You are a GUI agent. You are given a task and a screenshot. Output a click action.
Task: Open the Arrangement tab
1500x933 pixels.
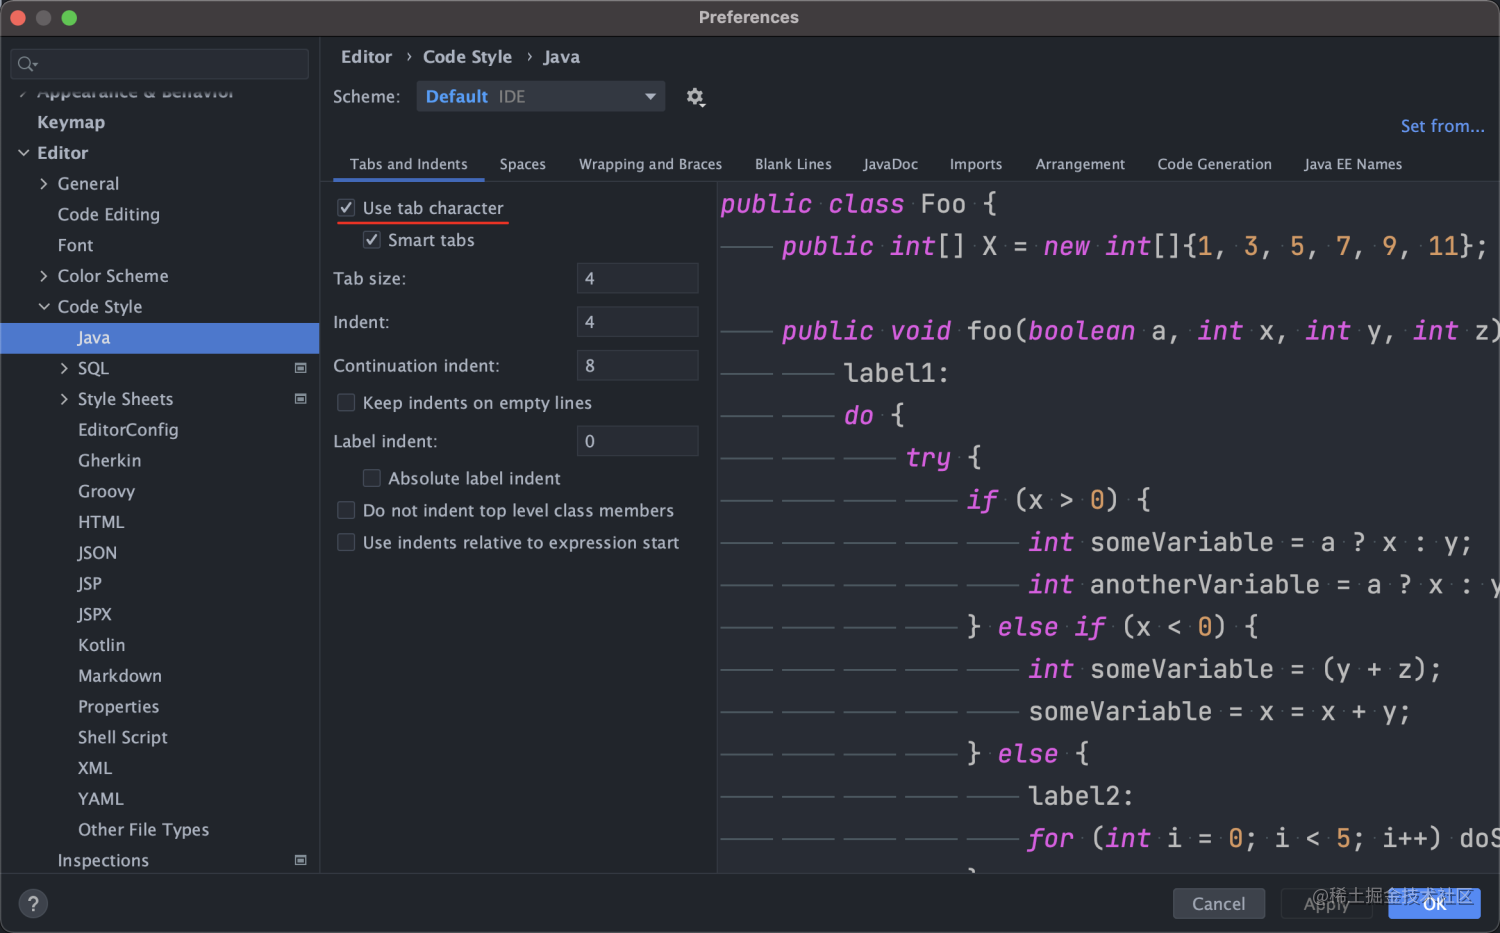pyautogui.click(x=1080, y=164)
